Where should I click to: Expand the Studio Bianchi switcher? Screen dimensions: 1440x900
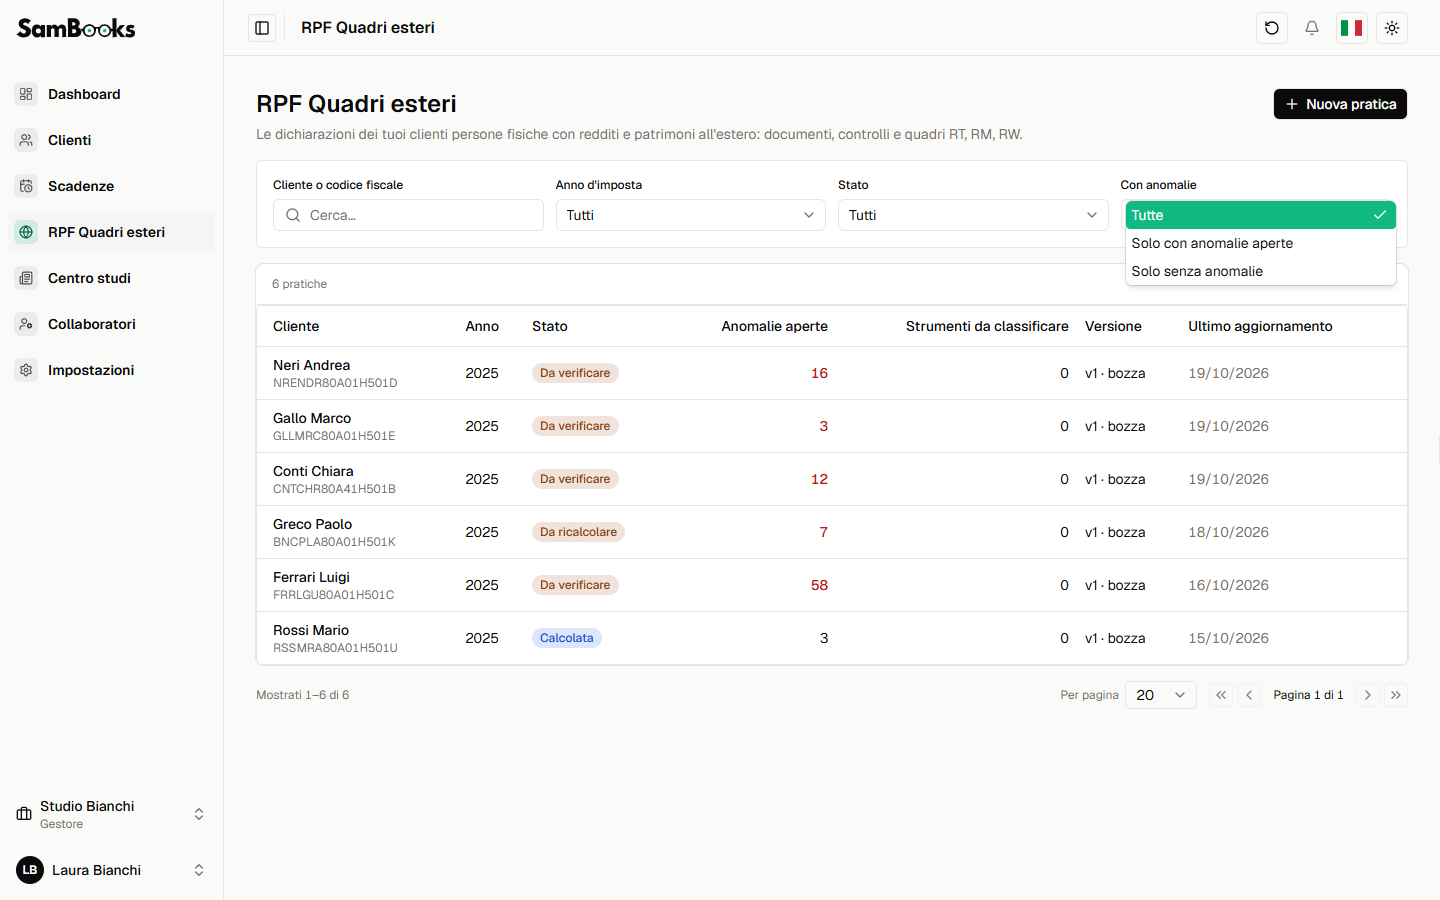[111, 814]
